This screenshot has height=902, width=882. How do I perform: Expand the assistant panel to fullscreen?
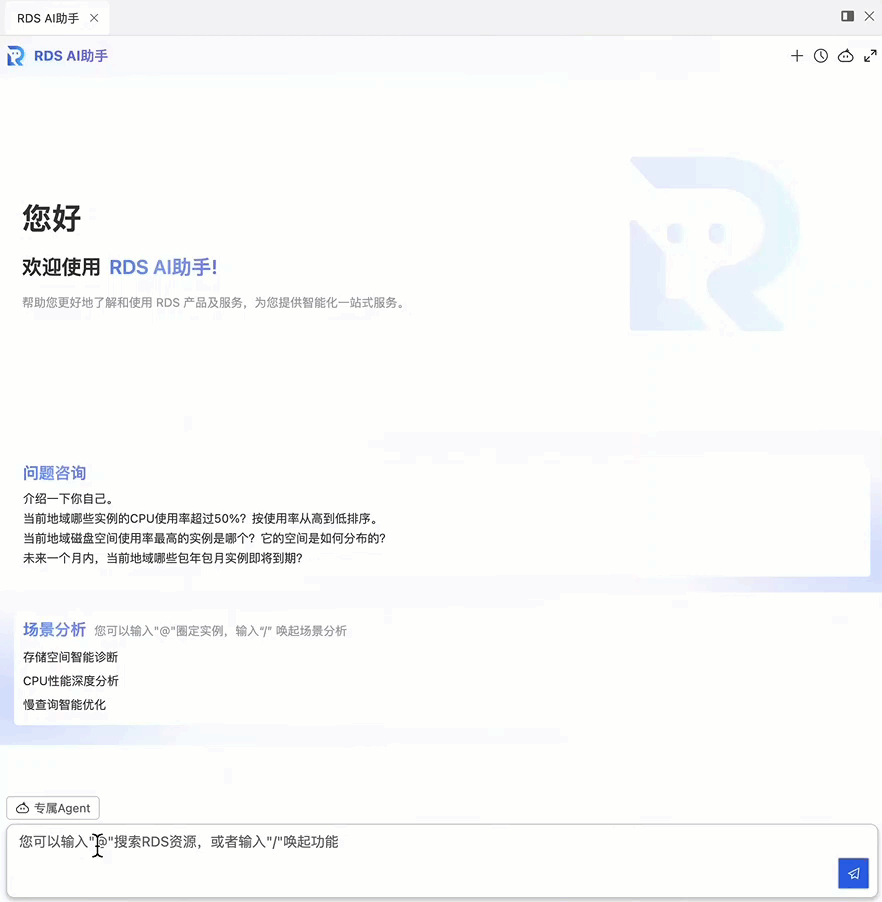(x=870, y=56)
